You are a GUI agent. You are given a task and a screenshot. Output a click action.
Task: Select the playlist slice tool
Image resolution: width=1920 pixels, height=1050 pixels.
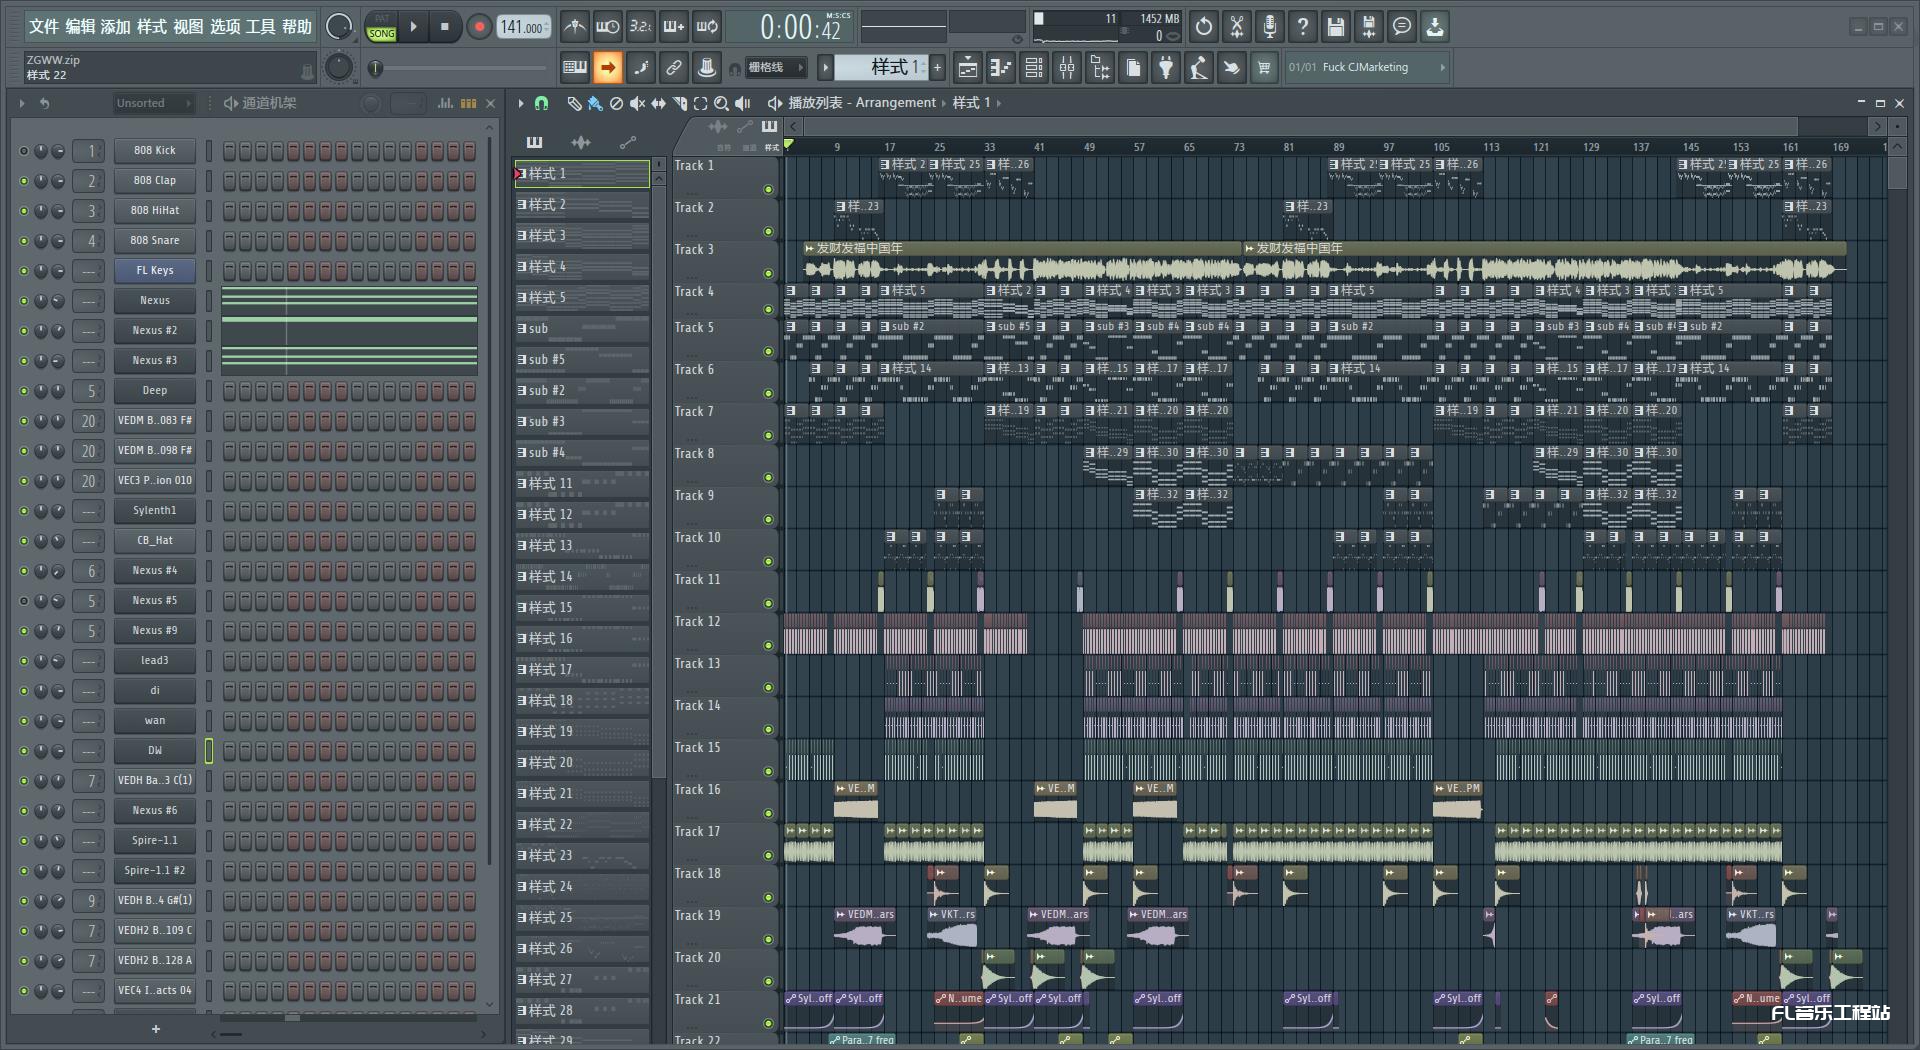point(679,103)
